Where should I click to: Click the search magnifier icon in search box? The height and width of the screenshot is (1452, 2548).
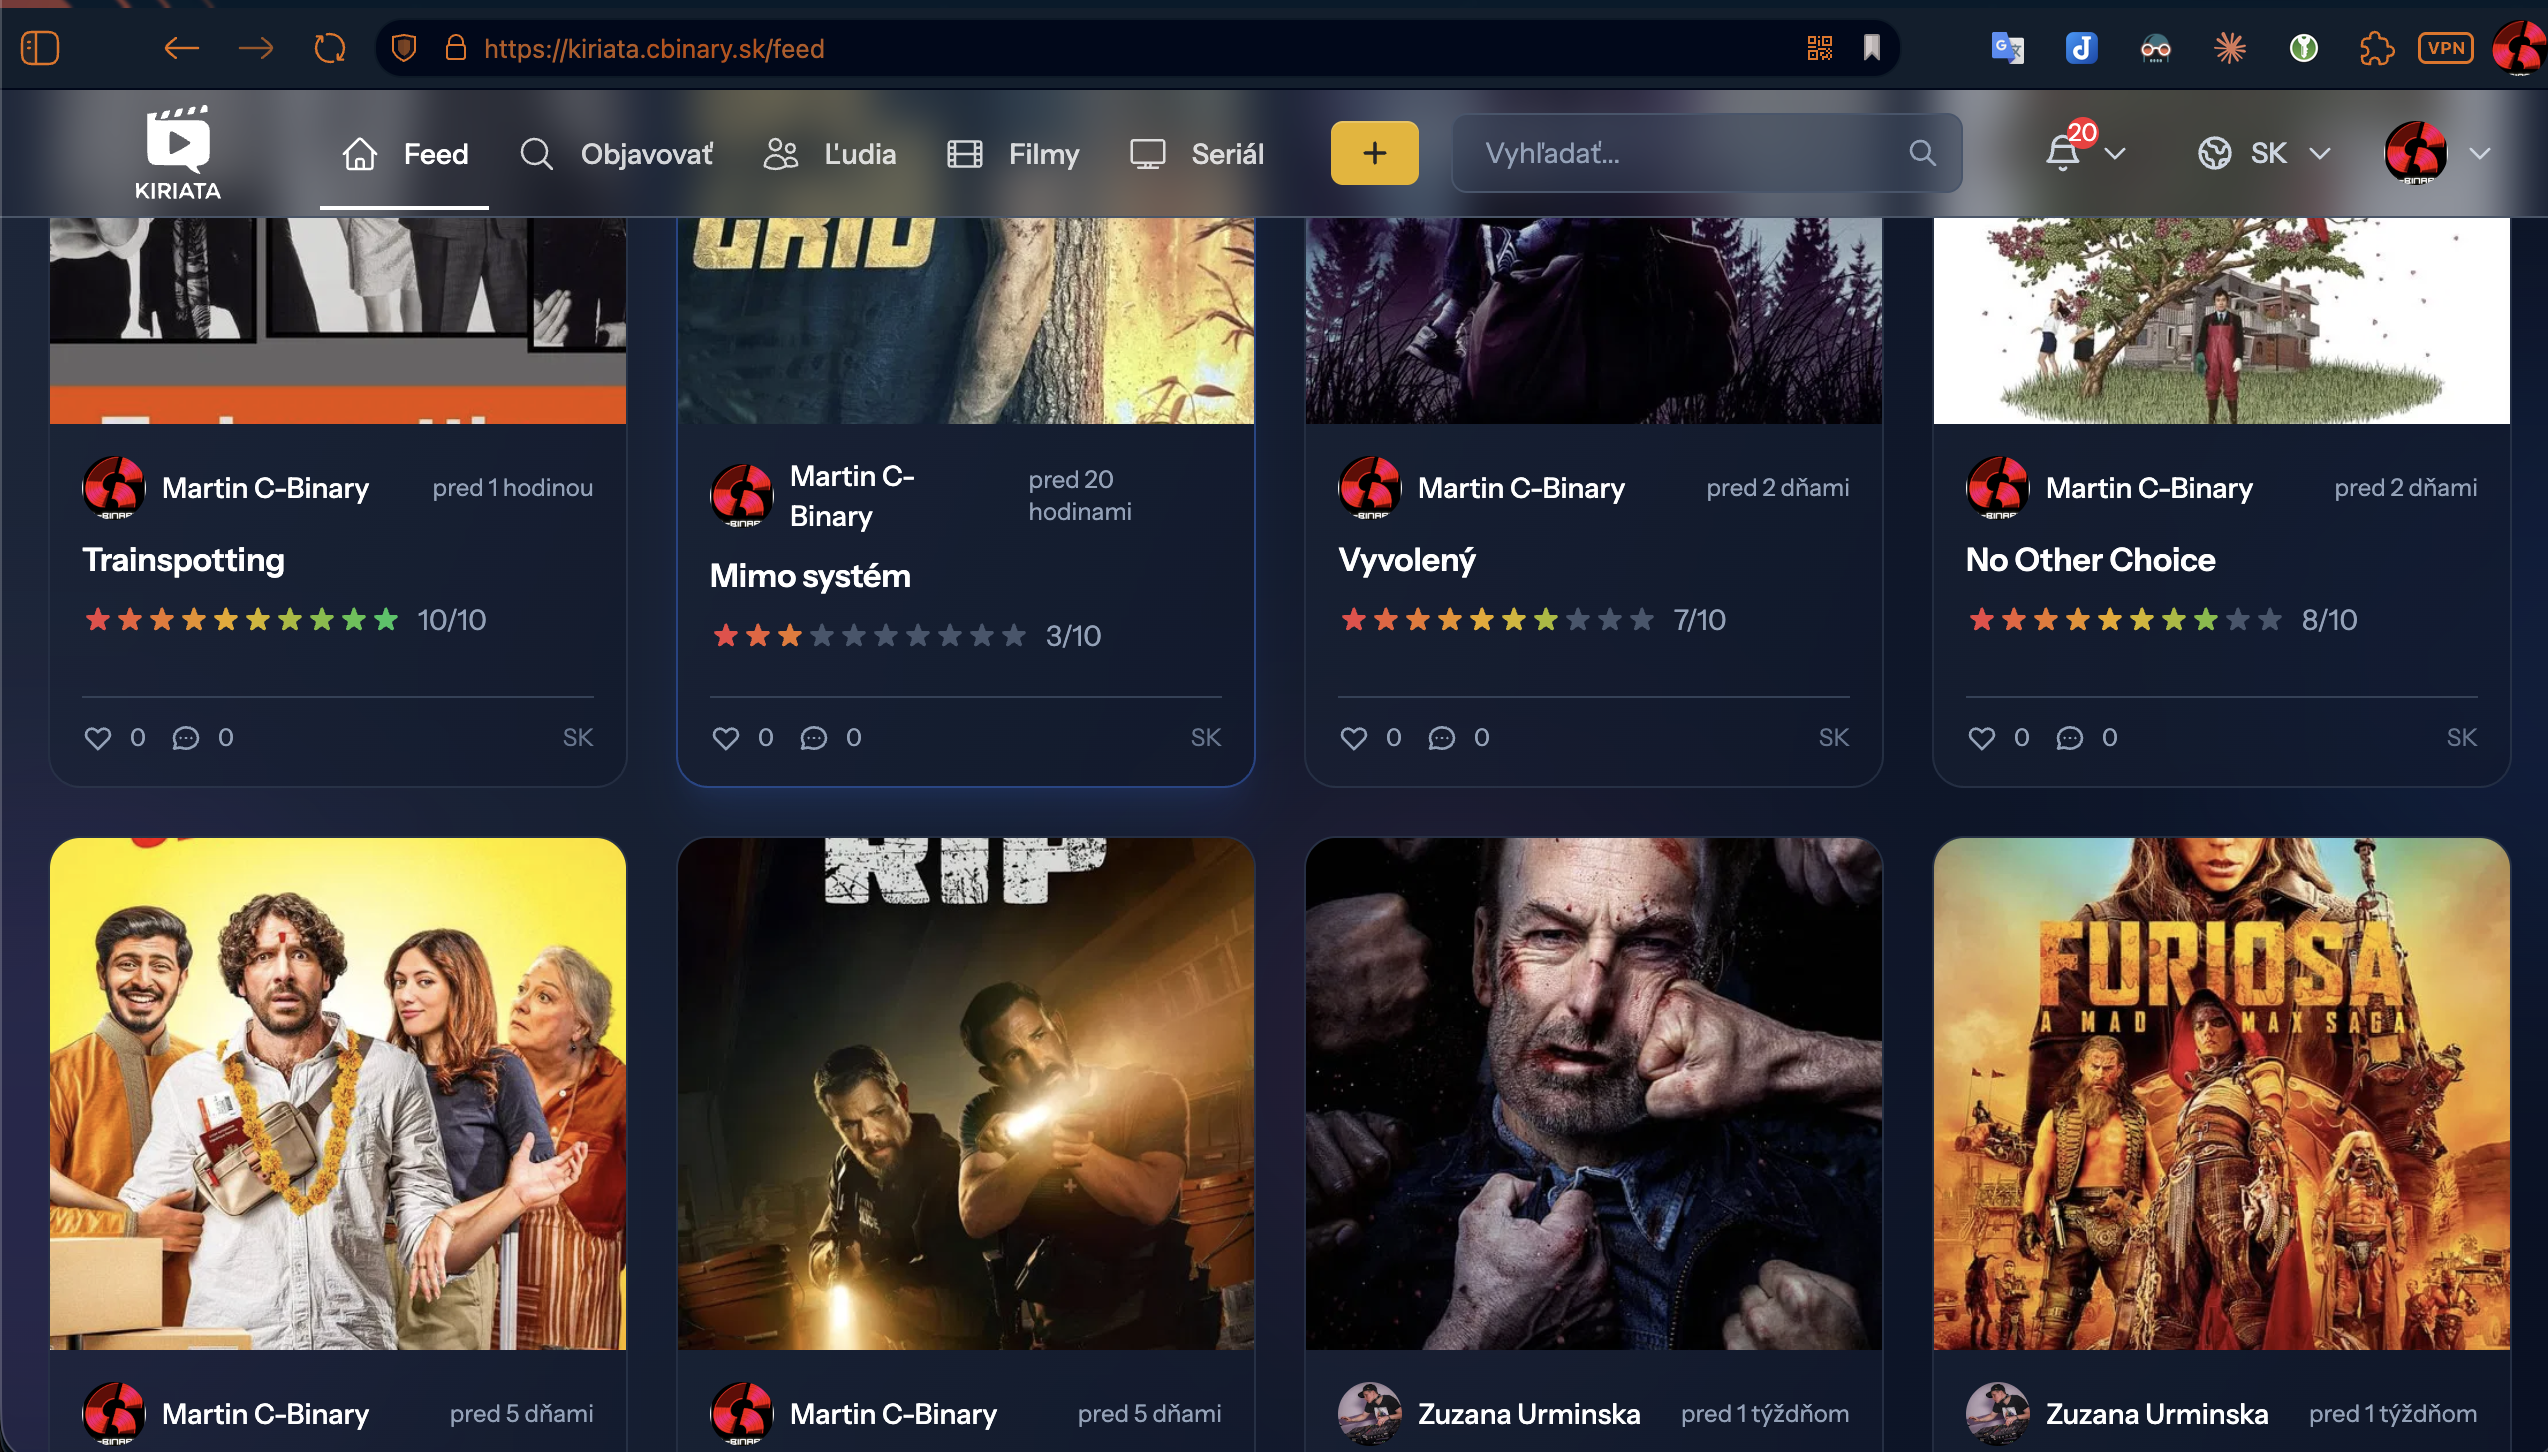1922,153
